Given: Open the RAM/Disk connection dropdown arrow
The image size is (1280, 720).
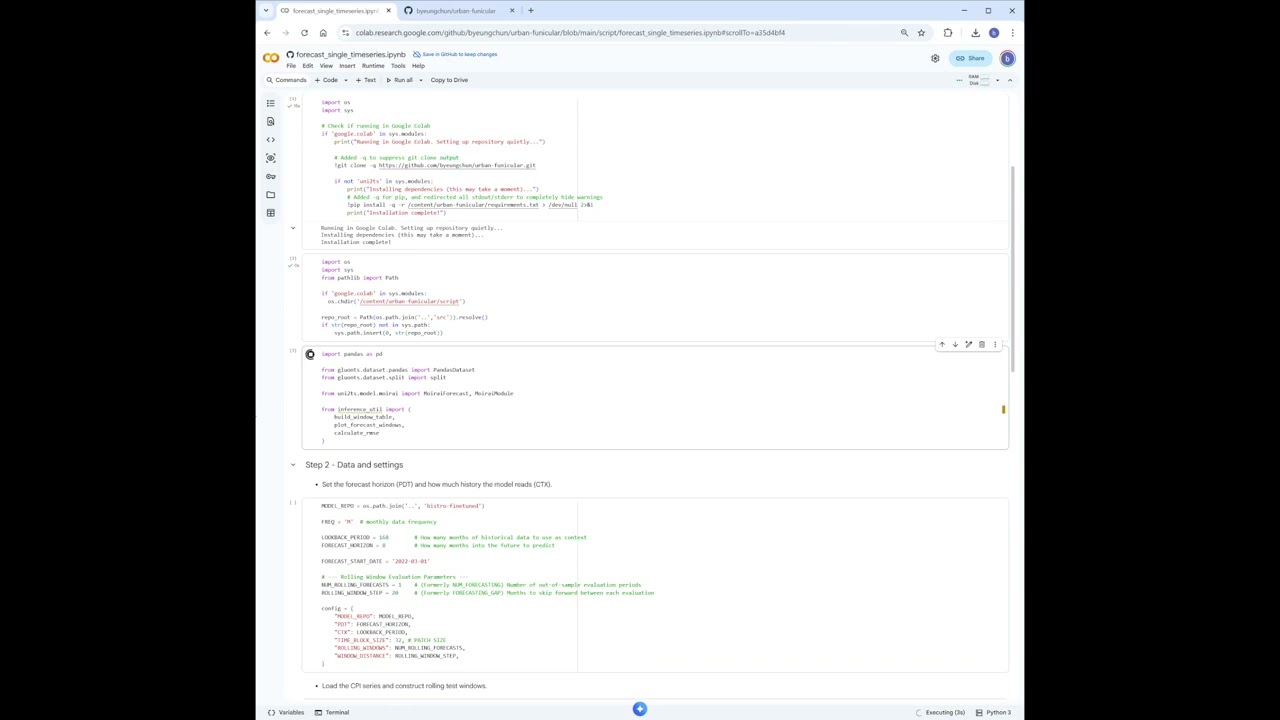Looking at the screenshot, I should [x=997, y=80].
